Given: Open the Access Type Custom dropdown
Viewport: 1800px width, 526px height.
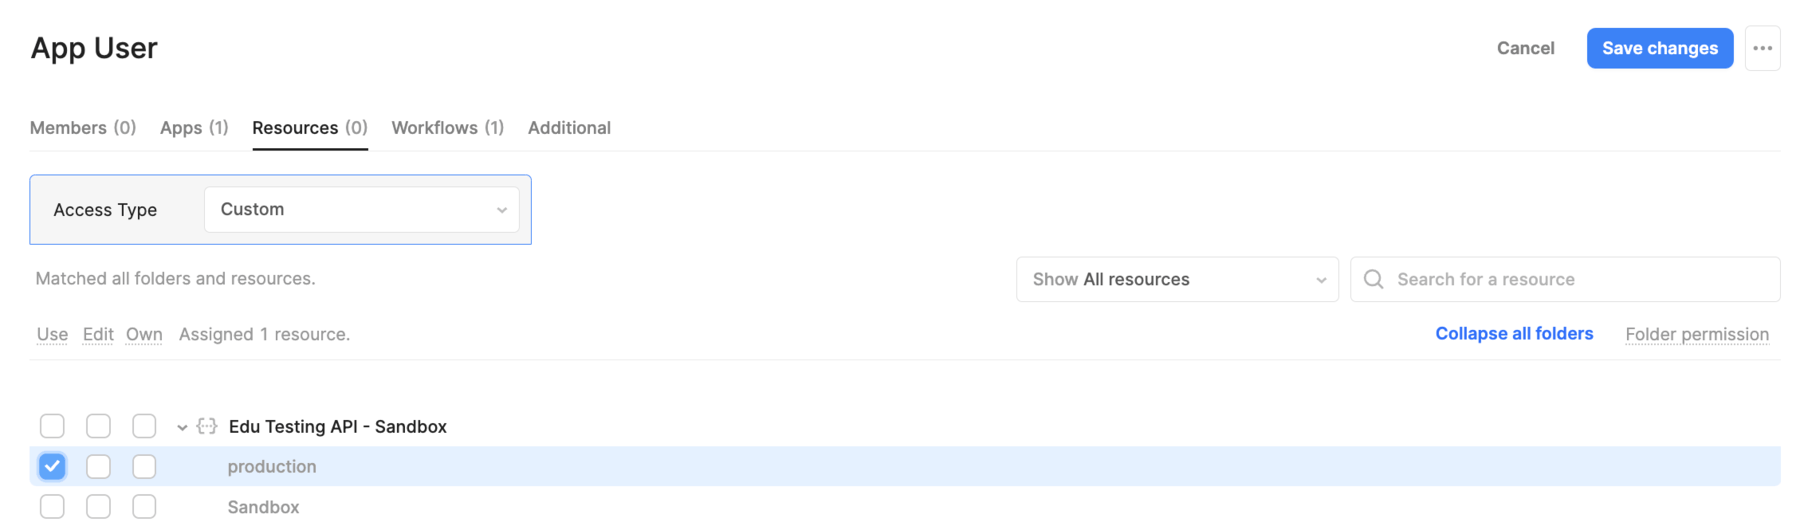Looking at the screenshot, I should pyautogui.click(x=361, y=209).
